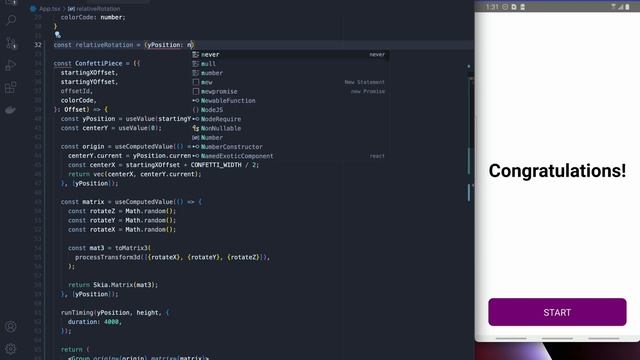Screen dimensions: 640x360
Task: Select the 'never' autocomplete suggestion
Action: [290, 54]
